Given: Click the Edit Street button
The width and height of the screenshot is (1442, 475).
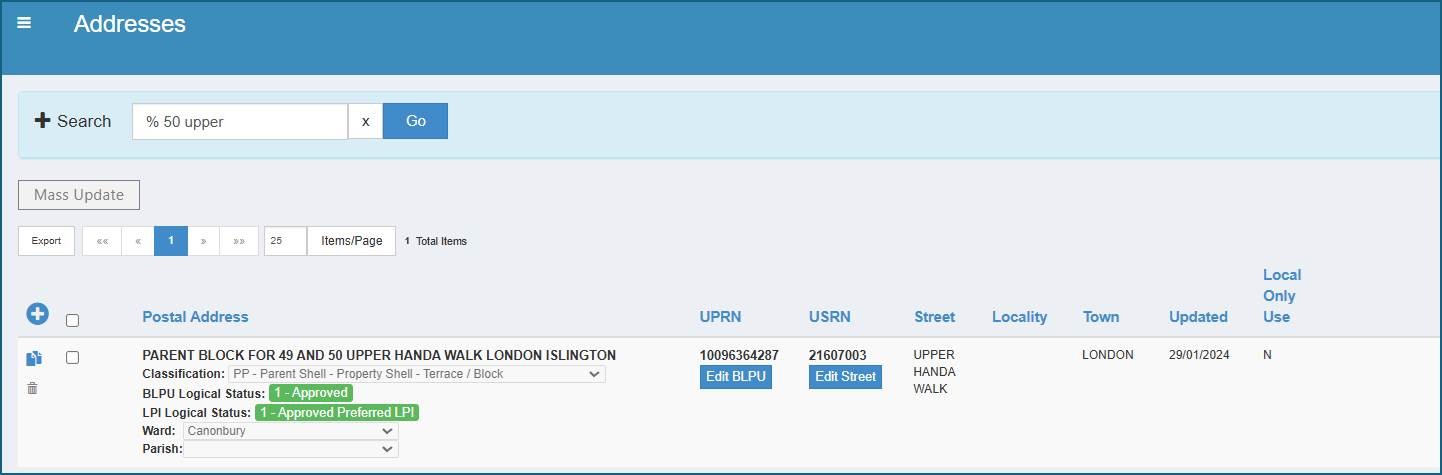Looking at the screenshot, I should point(845,377).
